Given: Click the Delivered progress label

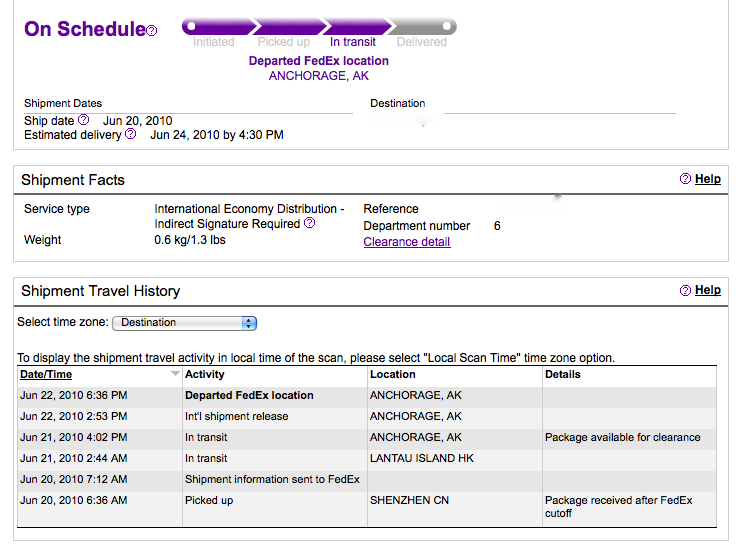Looking at the screenshot, I should (x=422, y=42).
